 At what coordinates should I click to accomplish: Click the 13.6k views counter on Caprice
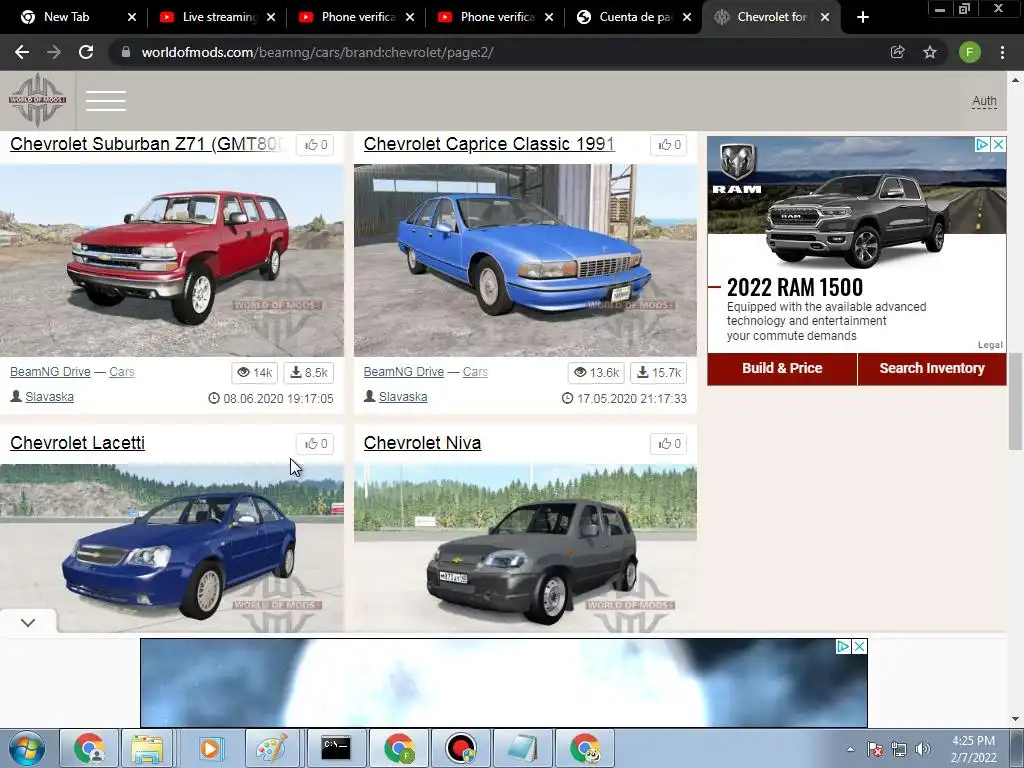(596, 372)
